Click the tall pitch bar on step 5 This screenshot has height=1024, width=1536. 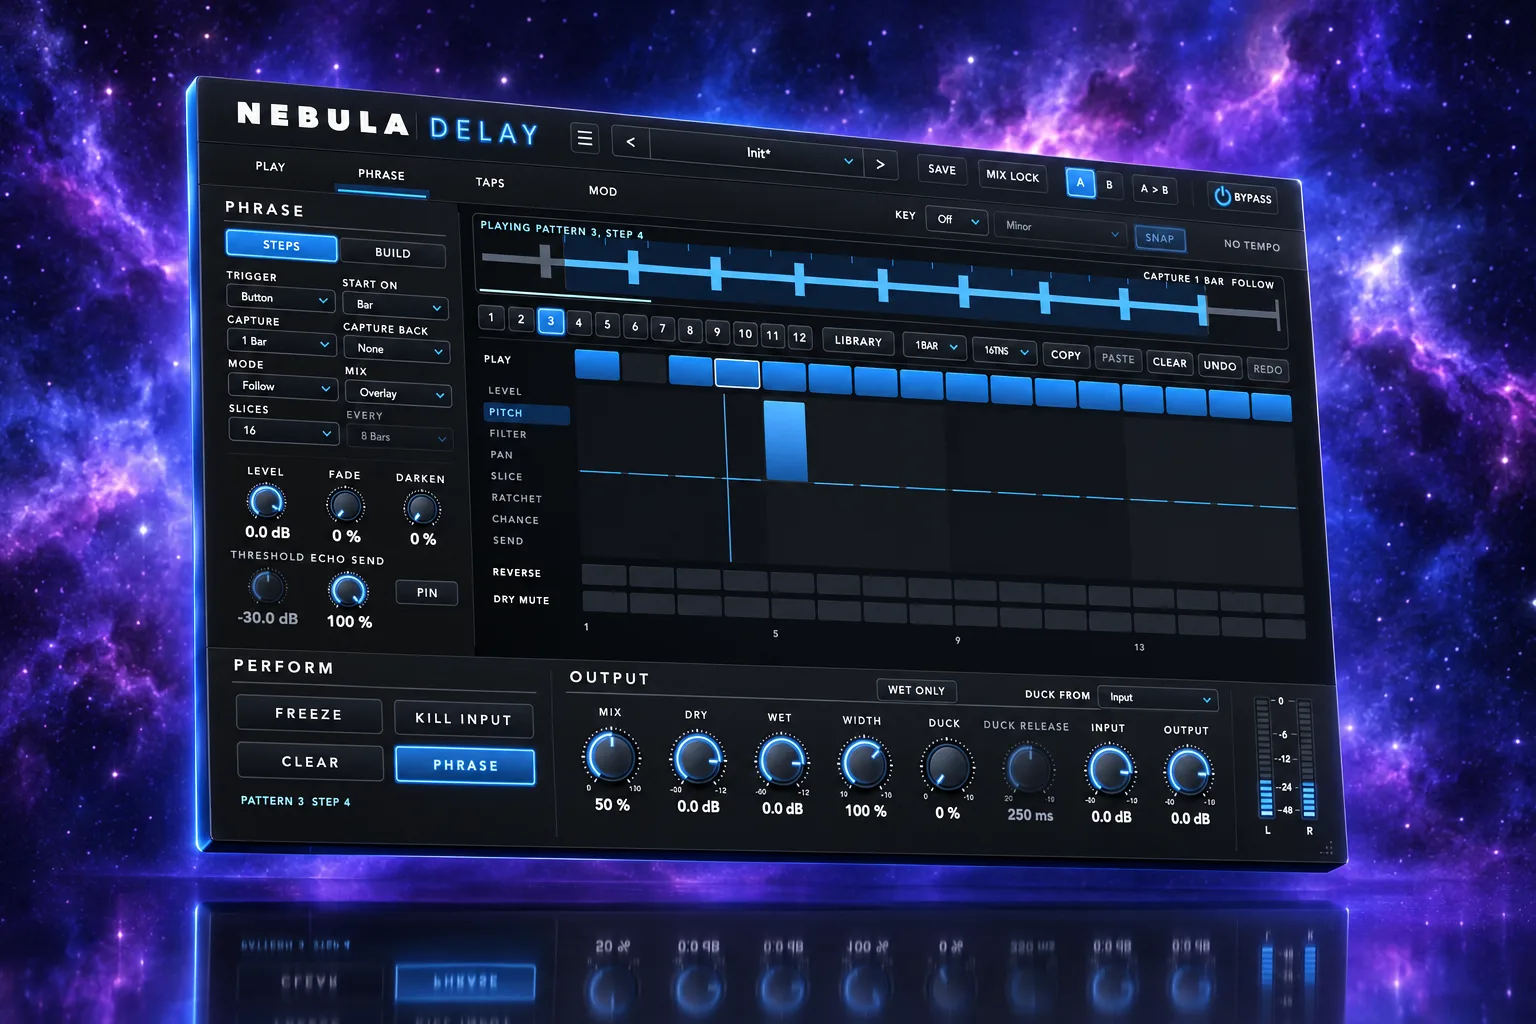point(785,441)
